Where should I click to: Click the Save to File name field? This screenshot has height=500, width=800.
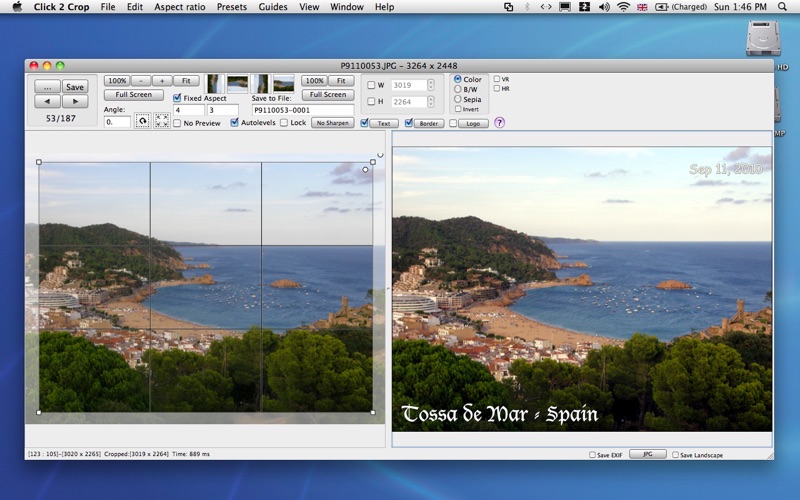[x=303, y=110]
